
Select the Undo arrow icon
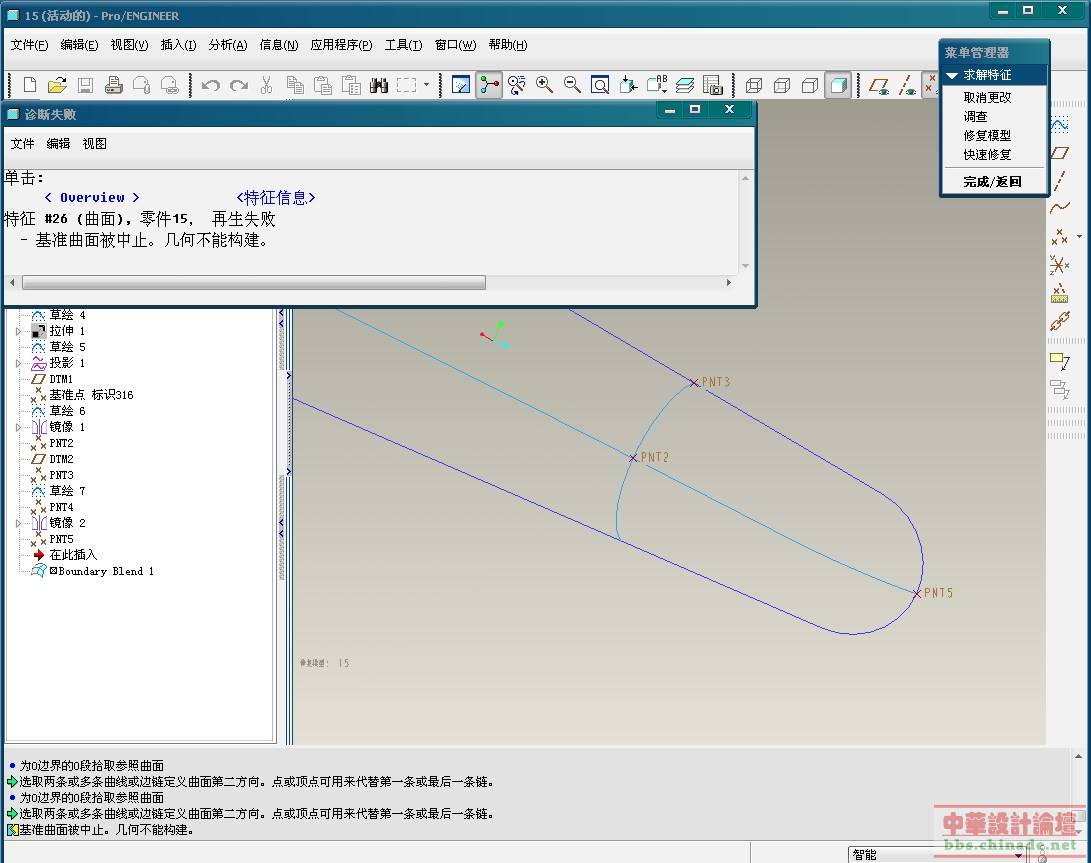tap(210, 85)
